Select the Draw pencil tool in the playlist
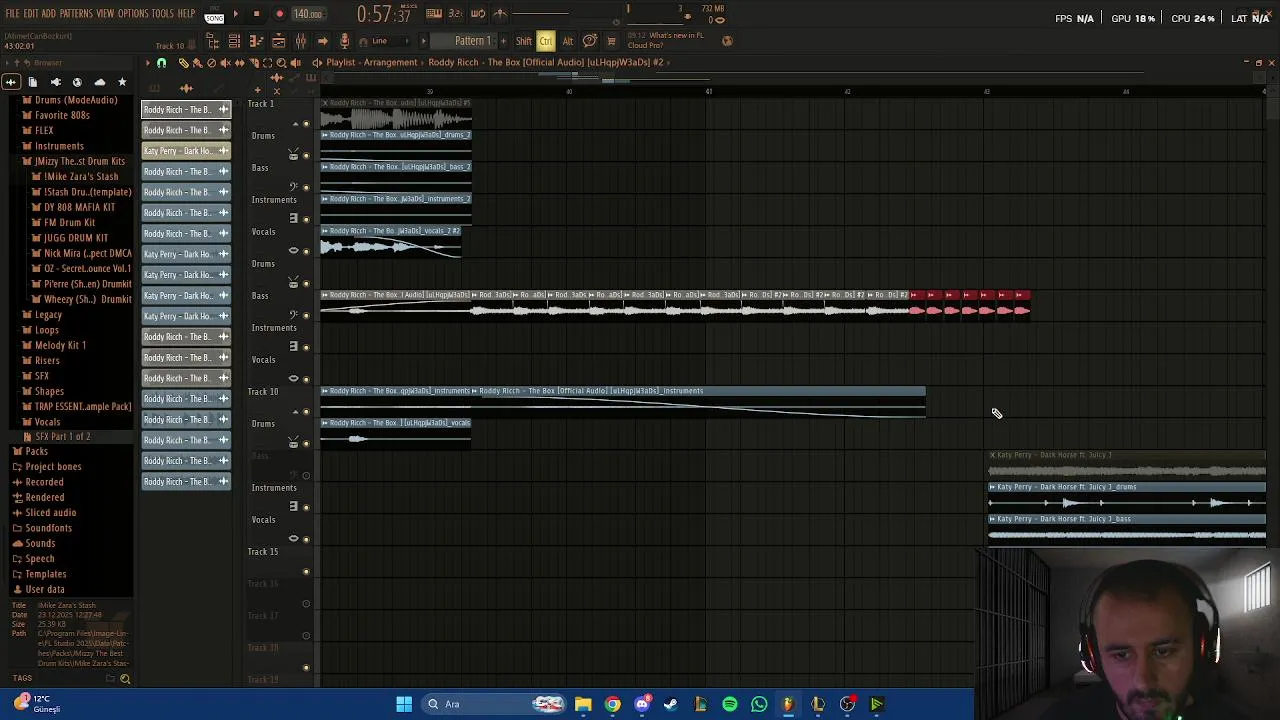 (183, 63)
